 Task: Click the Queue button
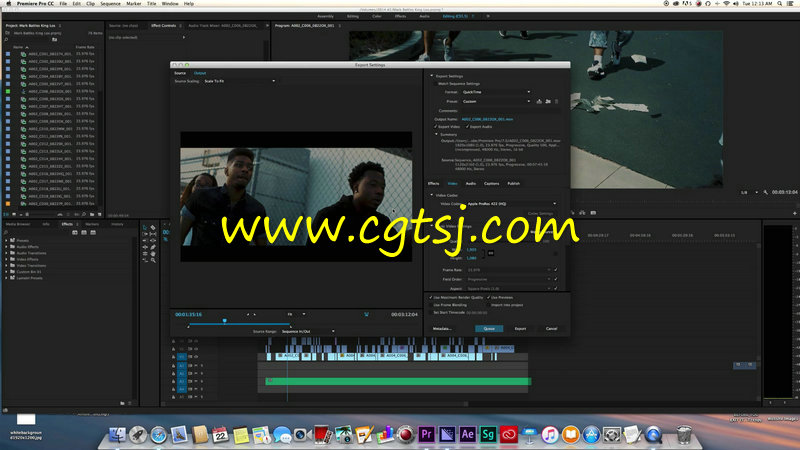point(489,329)
